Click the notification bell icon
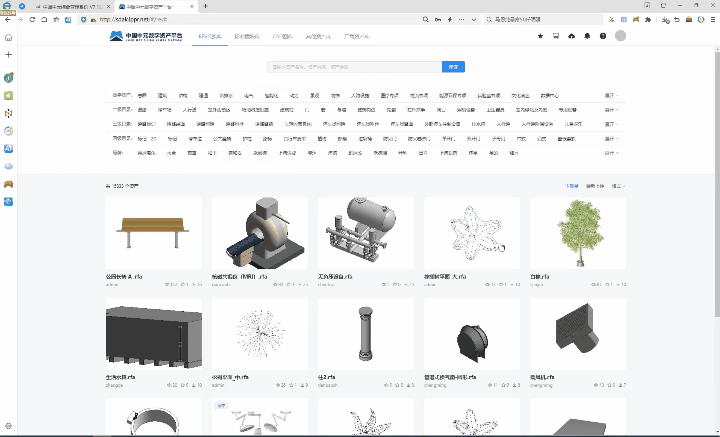The height and width of the screenshot is (437, 720). tap(587, 36)
